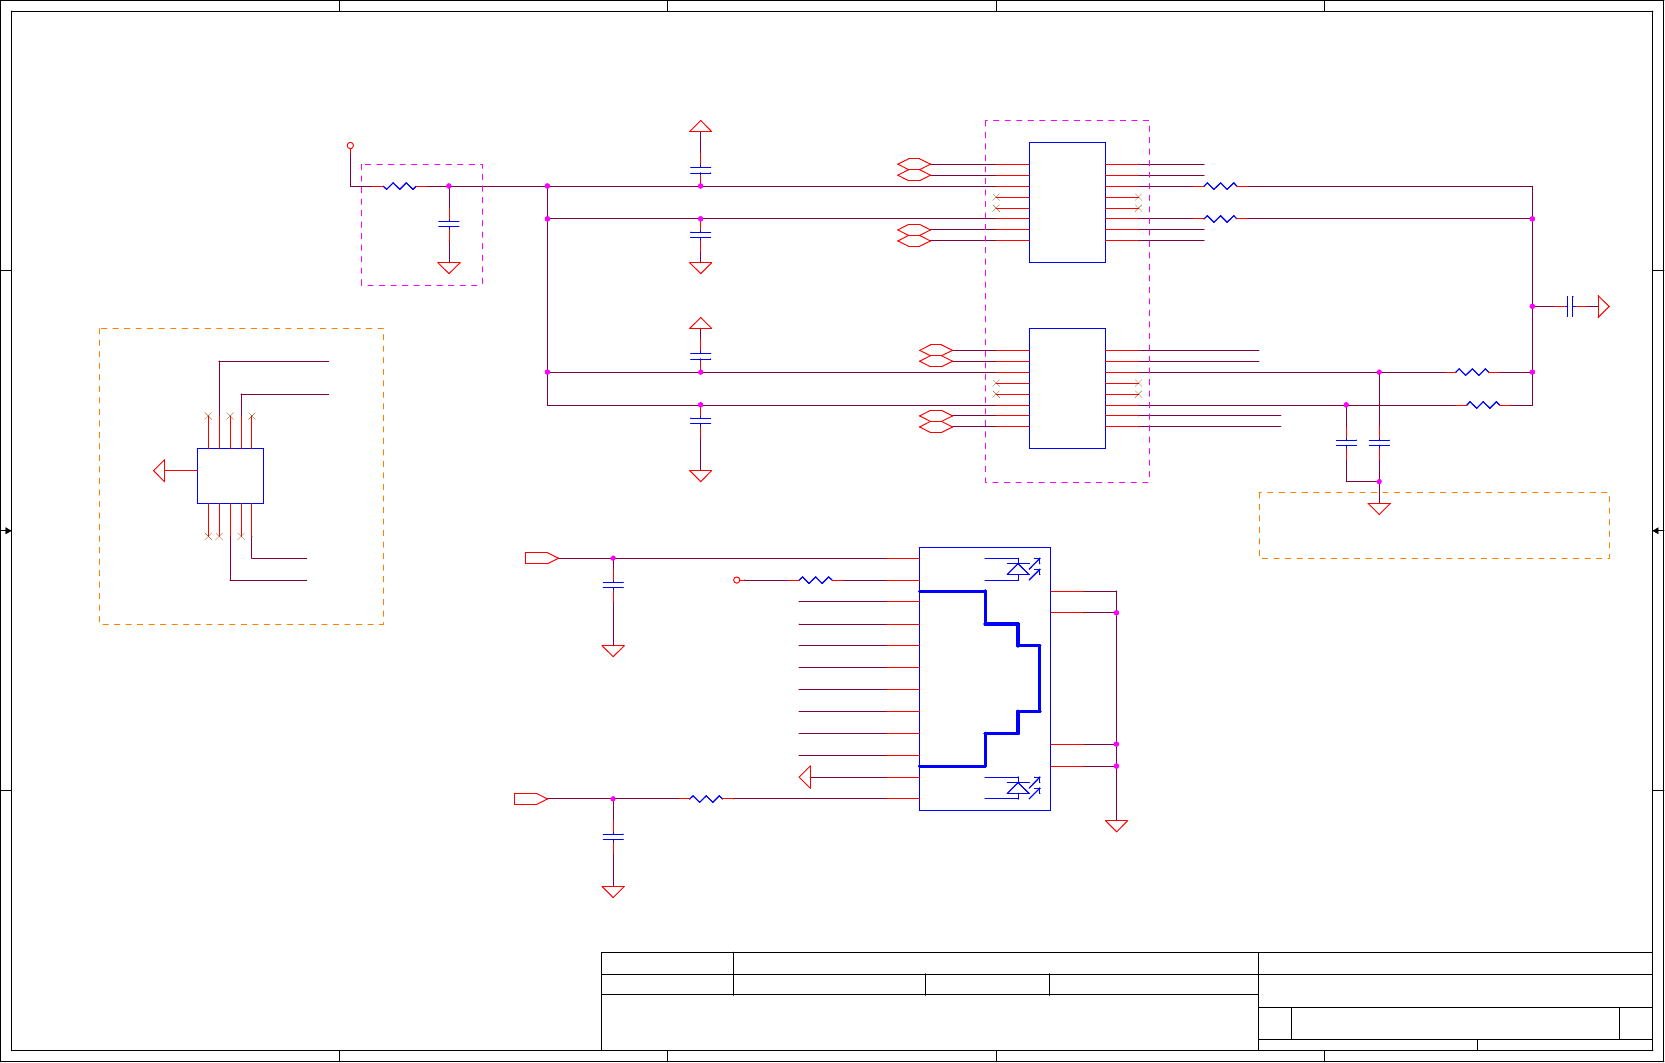Click the lowest ground symbol in the sheet's middle column

coord(613,892)
